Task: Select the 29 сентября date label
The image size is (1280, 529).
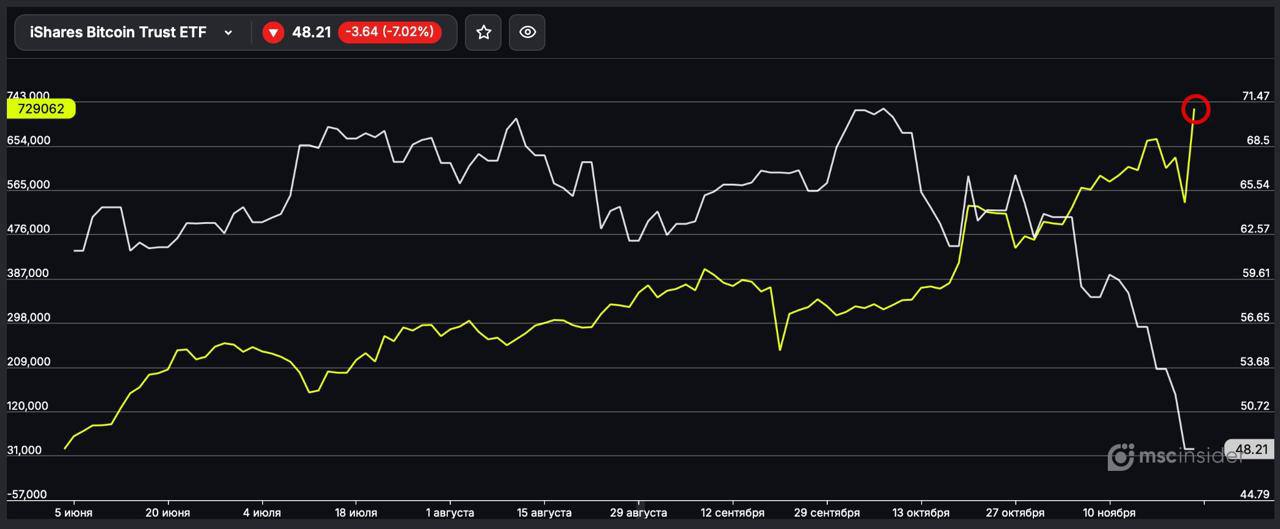Action: coord(826,513)
